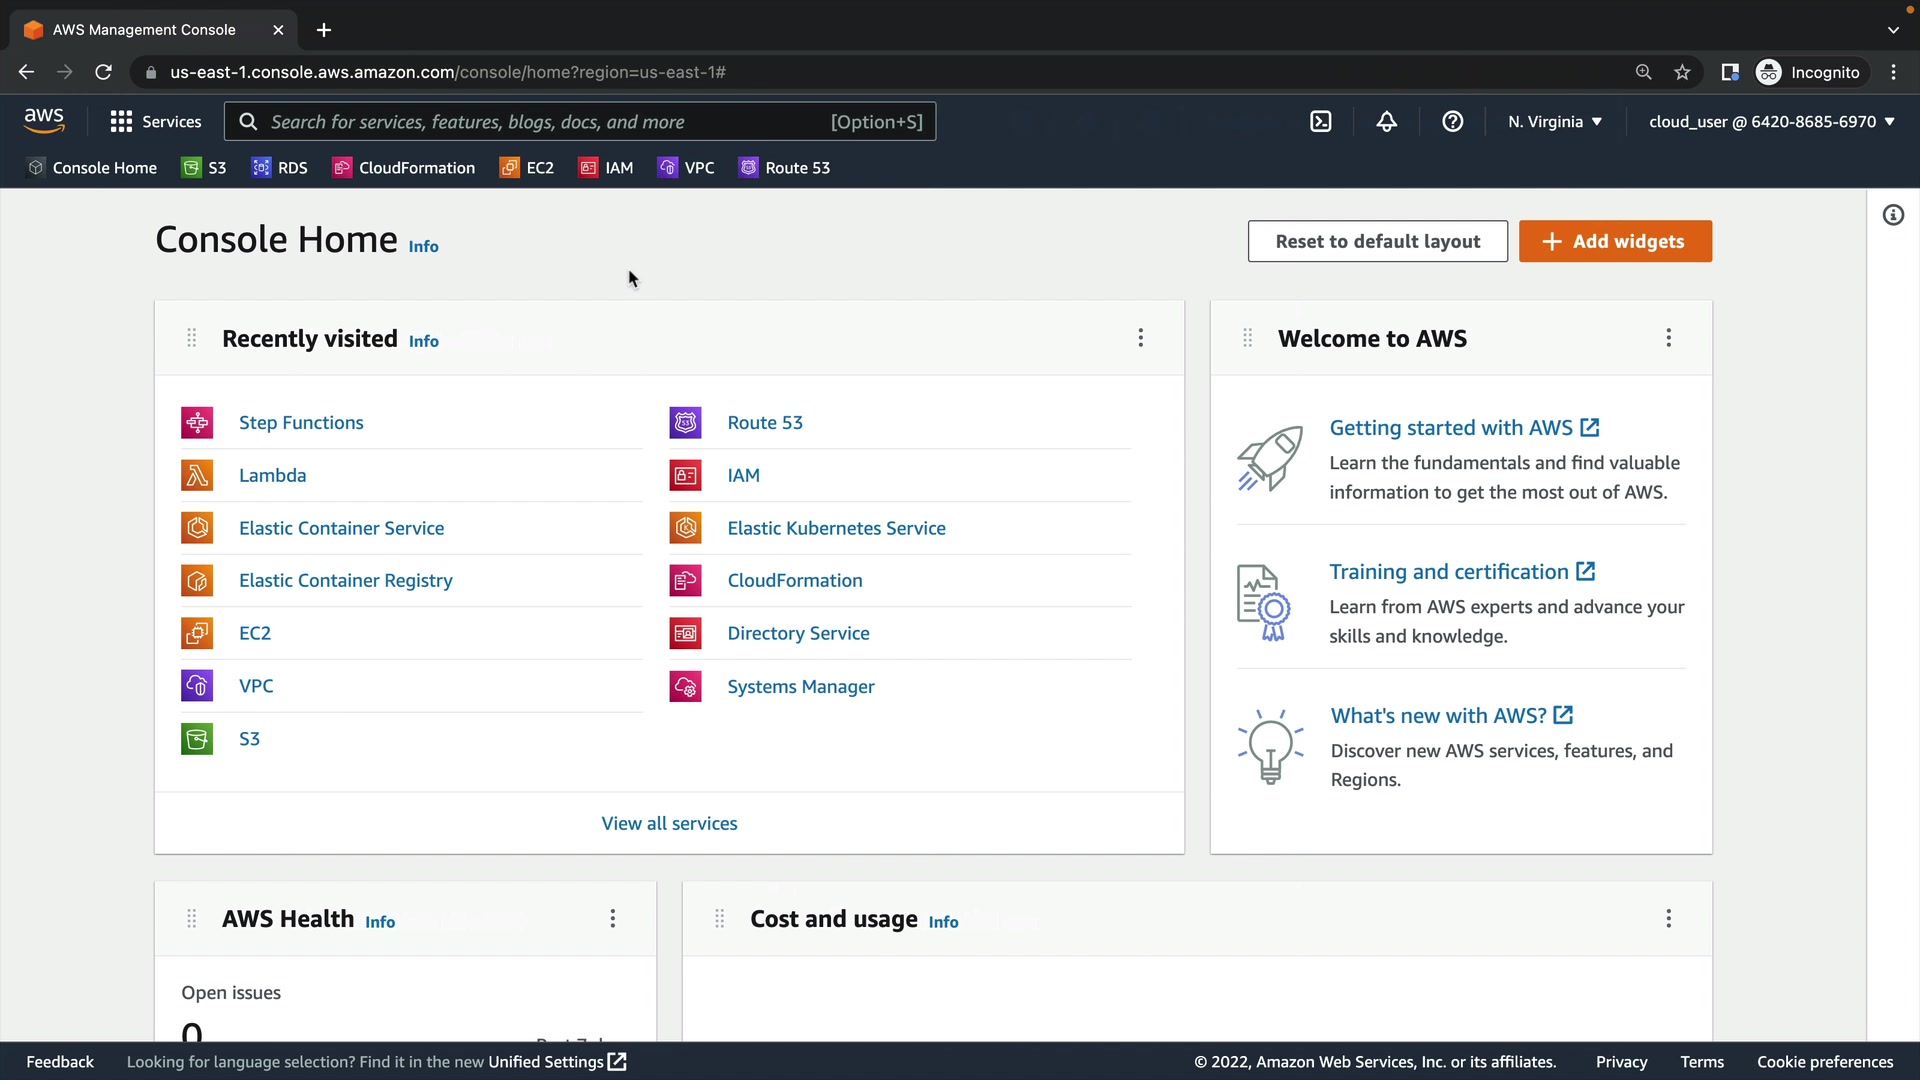1920x1080 pixels.
Task: Click the Reset to default layout button
Action: coord(1377,241)
